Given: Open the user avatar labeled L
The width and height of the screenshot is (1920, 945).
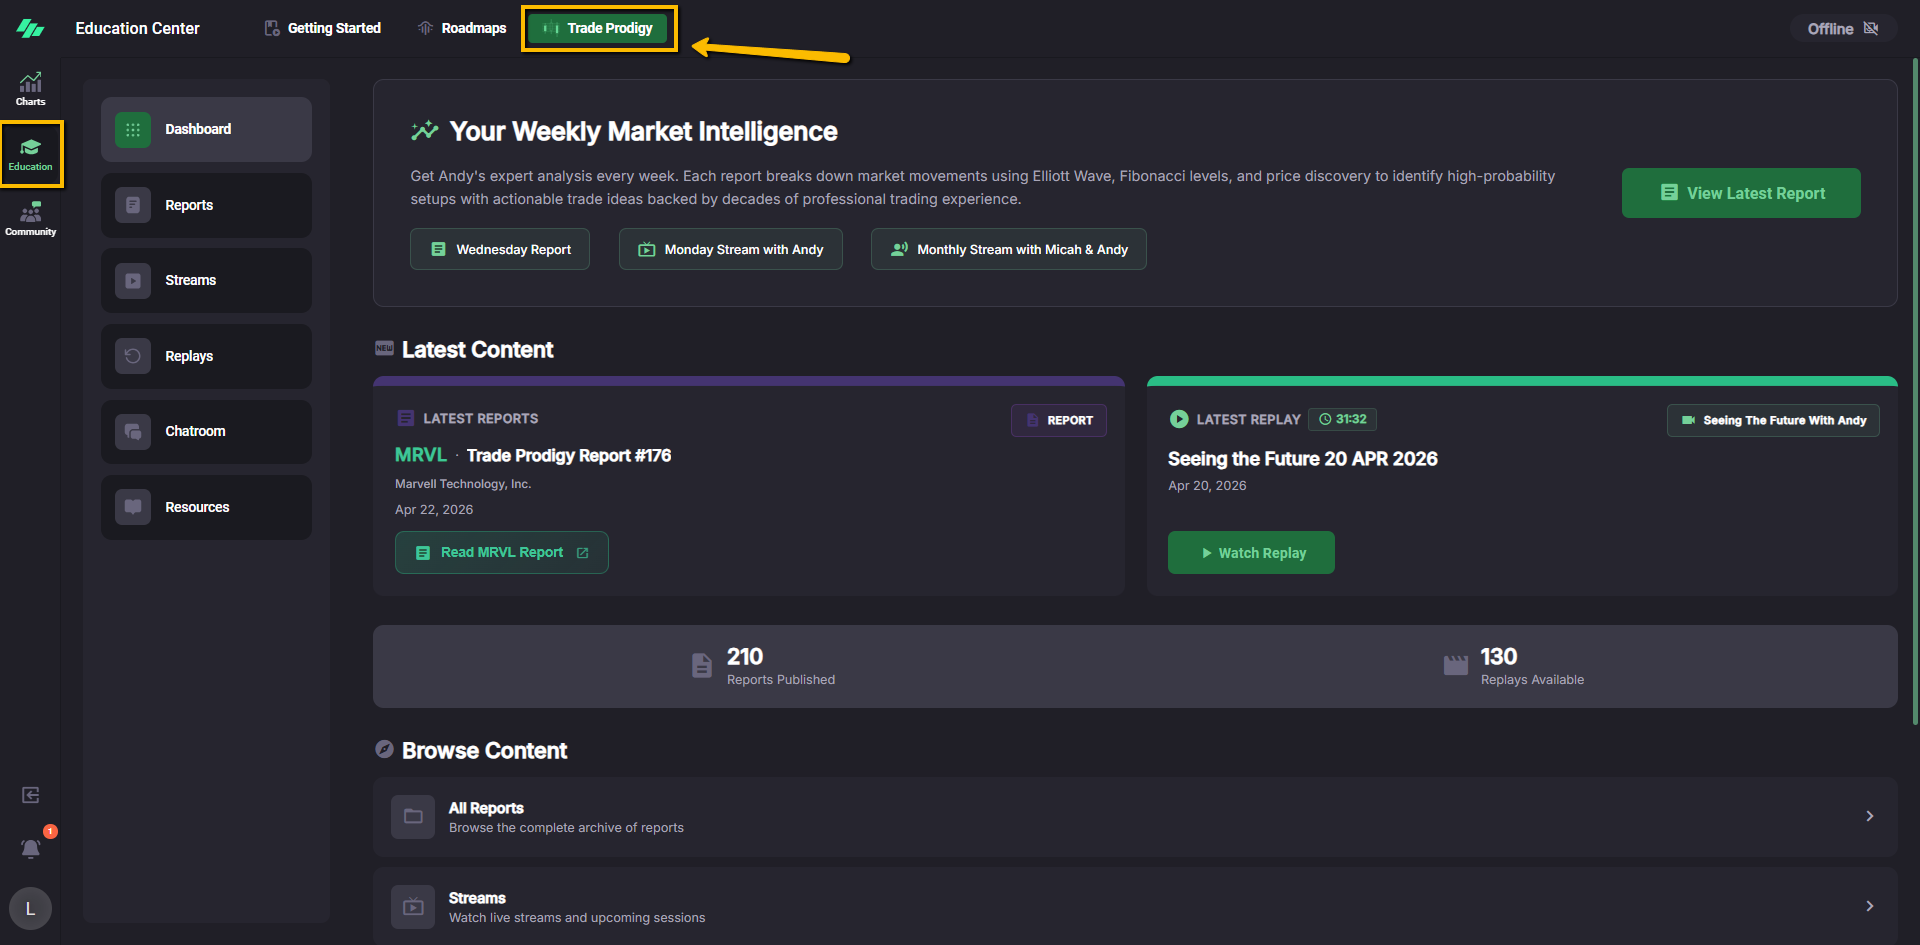Looking at the screenshot, I should pyautogui.click(x=30, y=908).
